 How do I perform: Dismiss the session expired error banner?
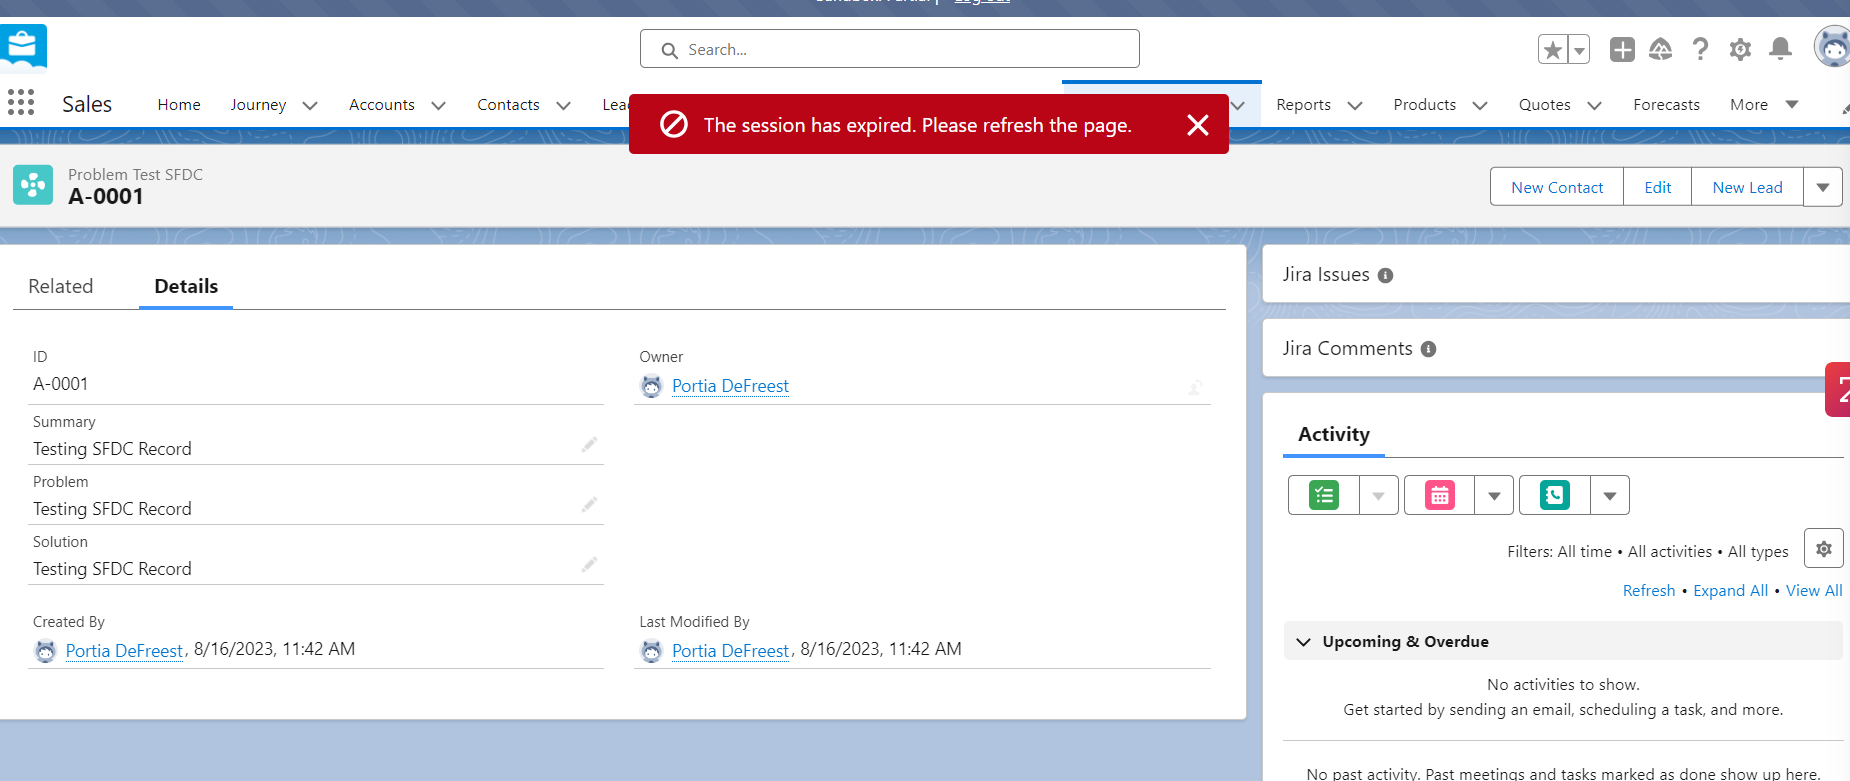[1198, 125]
